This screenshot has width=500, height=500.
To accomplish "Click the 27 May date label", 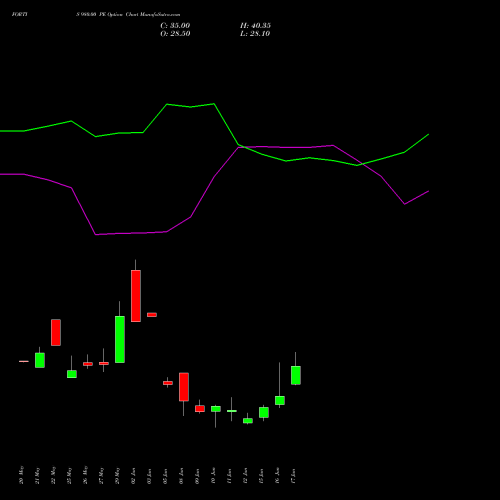I will [x=101, y=475].
